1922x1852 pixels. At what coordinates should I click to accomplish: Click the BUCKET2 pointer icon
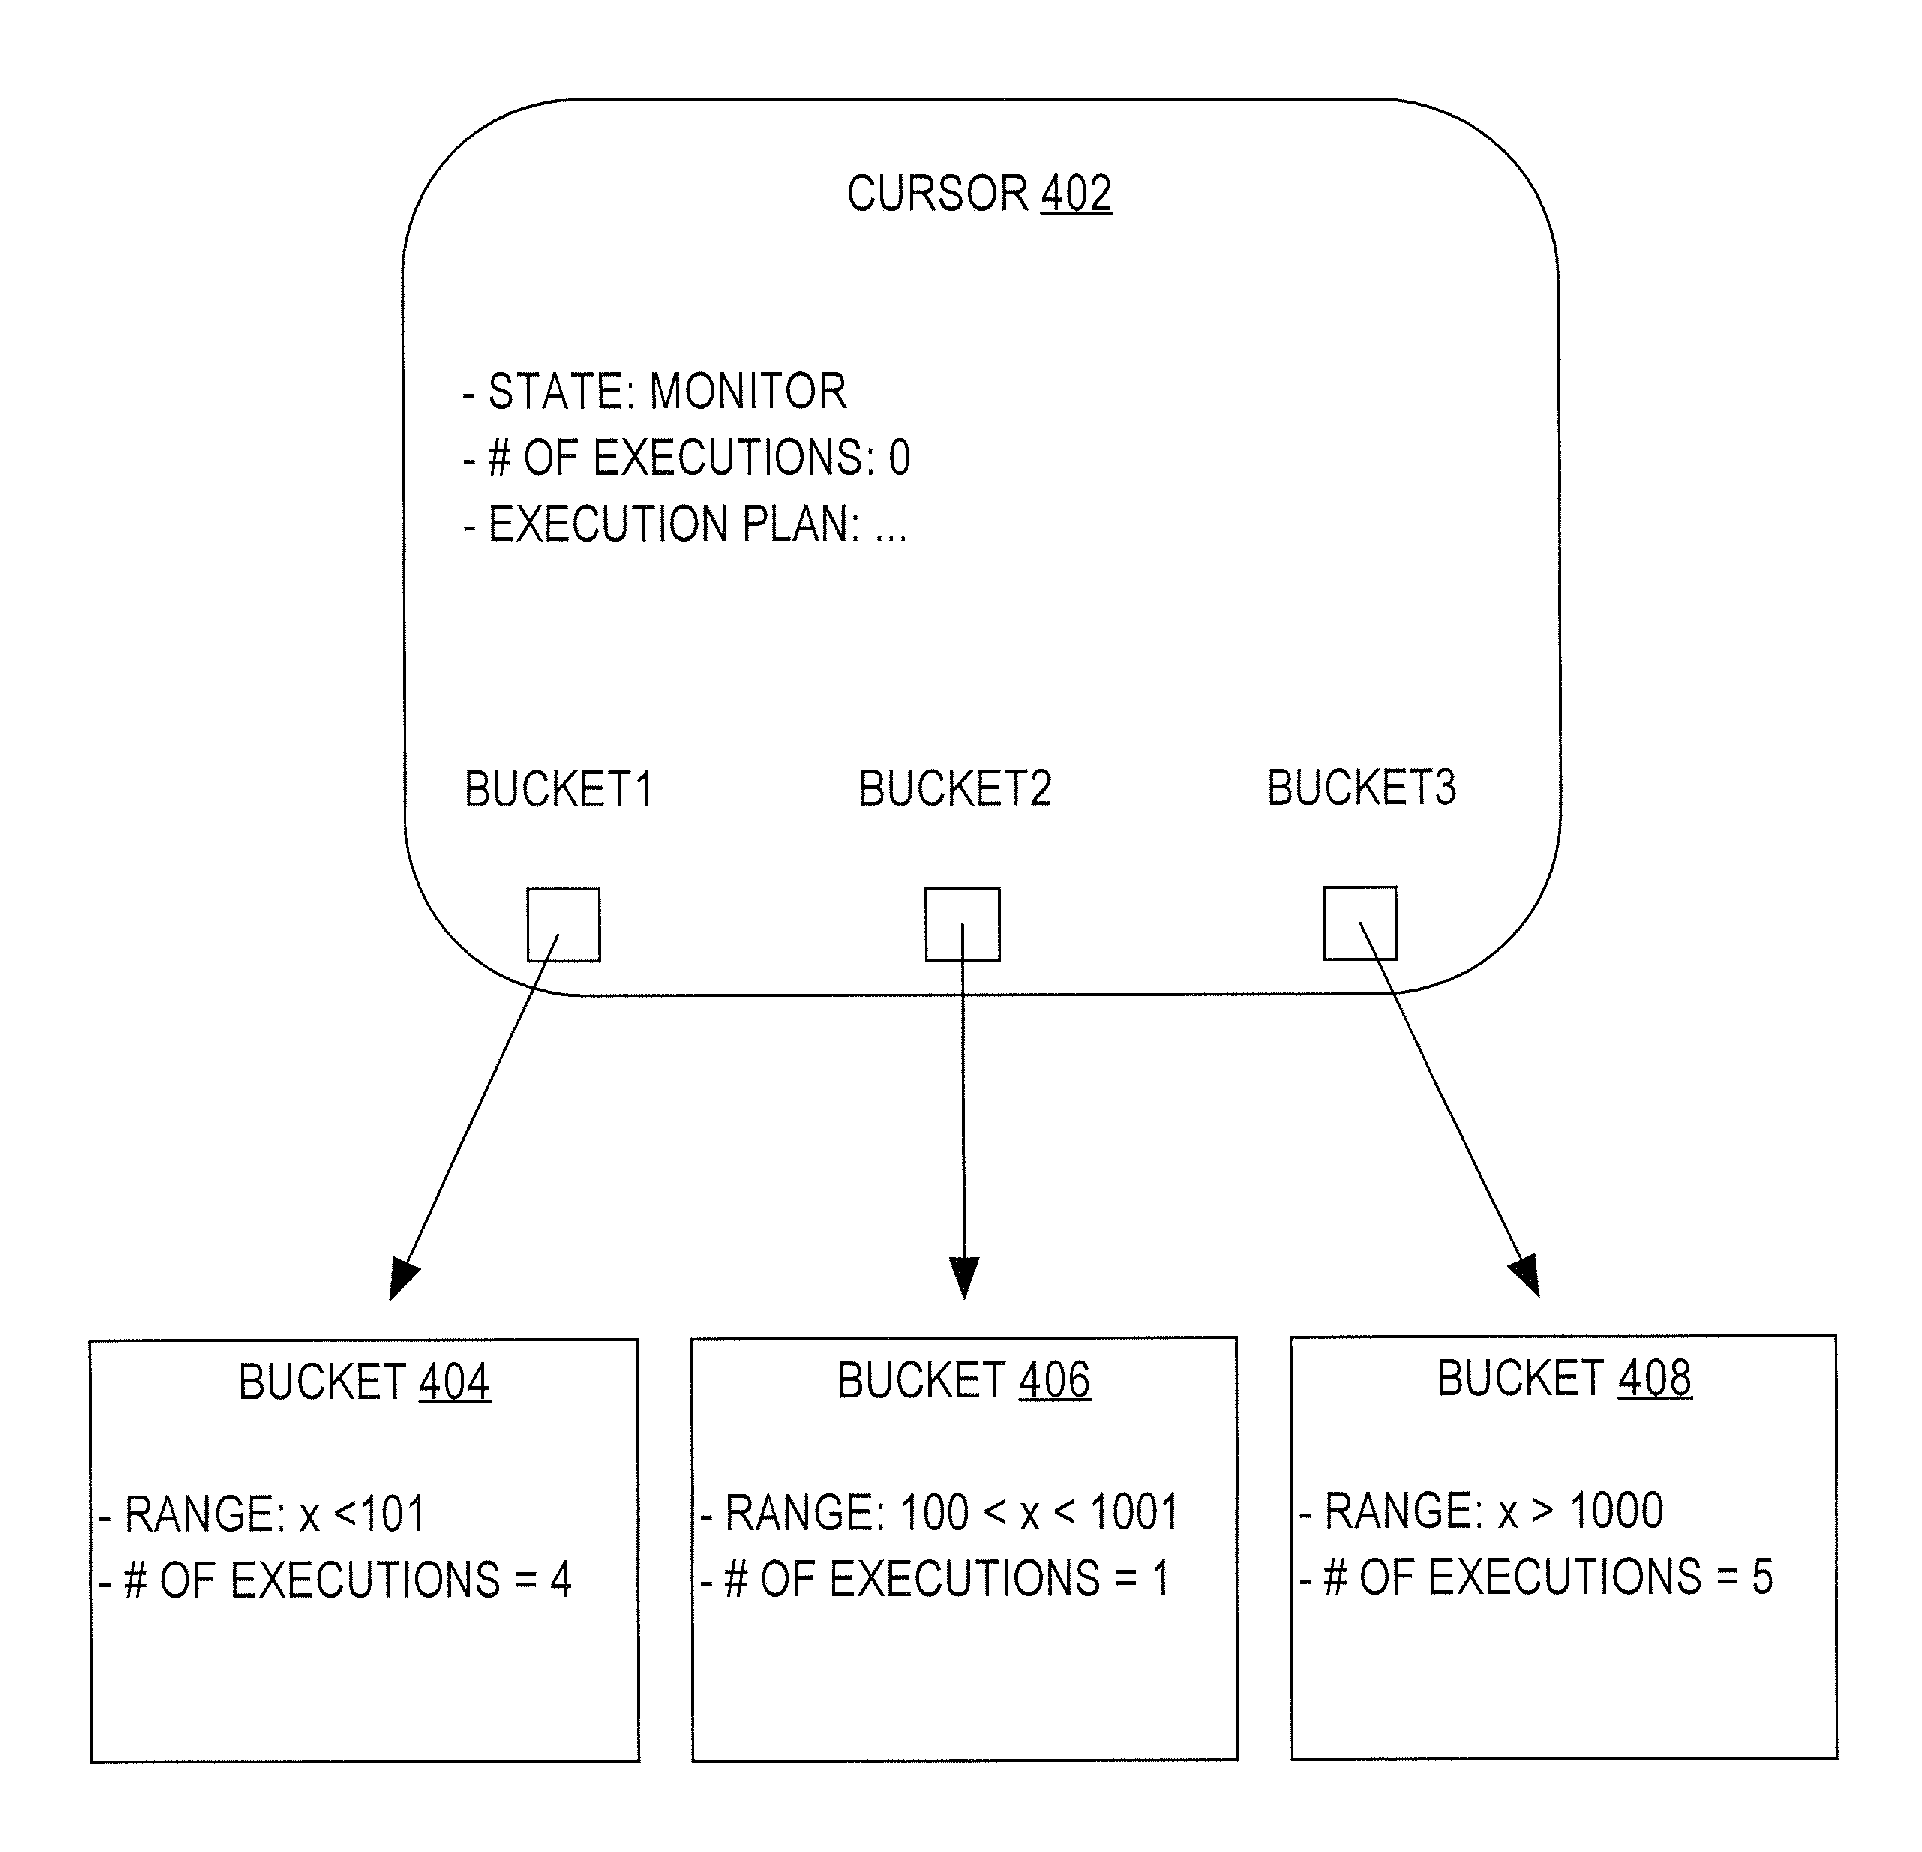click(x=959, y=911)
